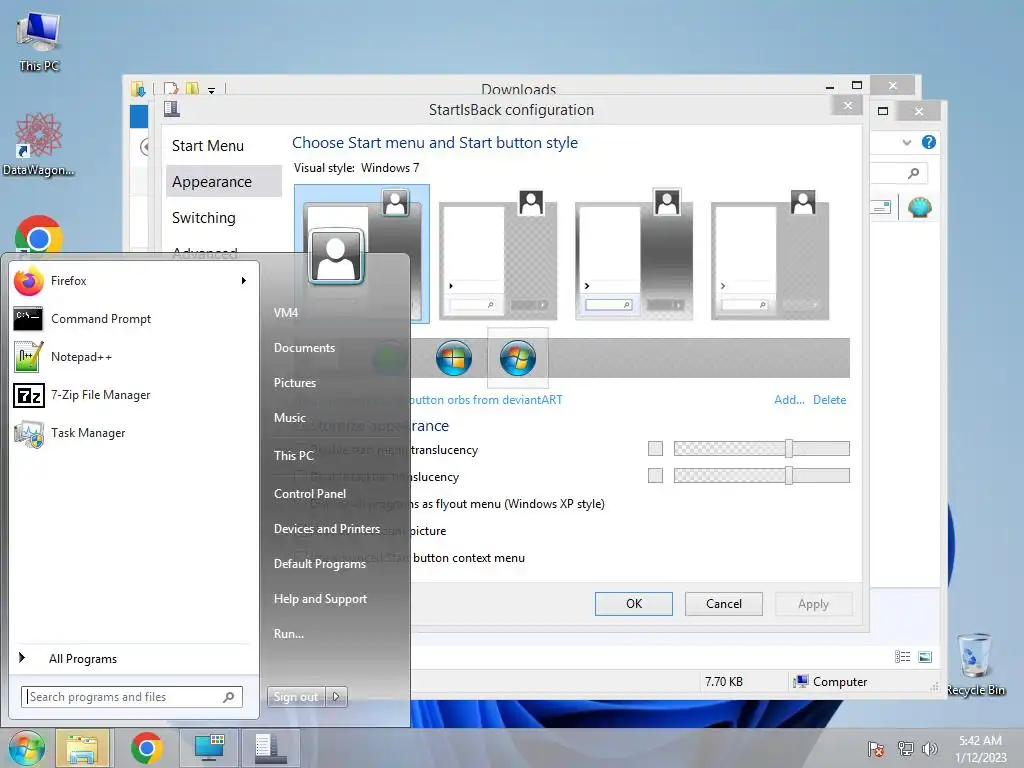
Task: Click the seashell icon in the Downloads window
Action: coord(920,208)
